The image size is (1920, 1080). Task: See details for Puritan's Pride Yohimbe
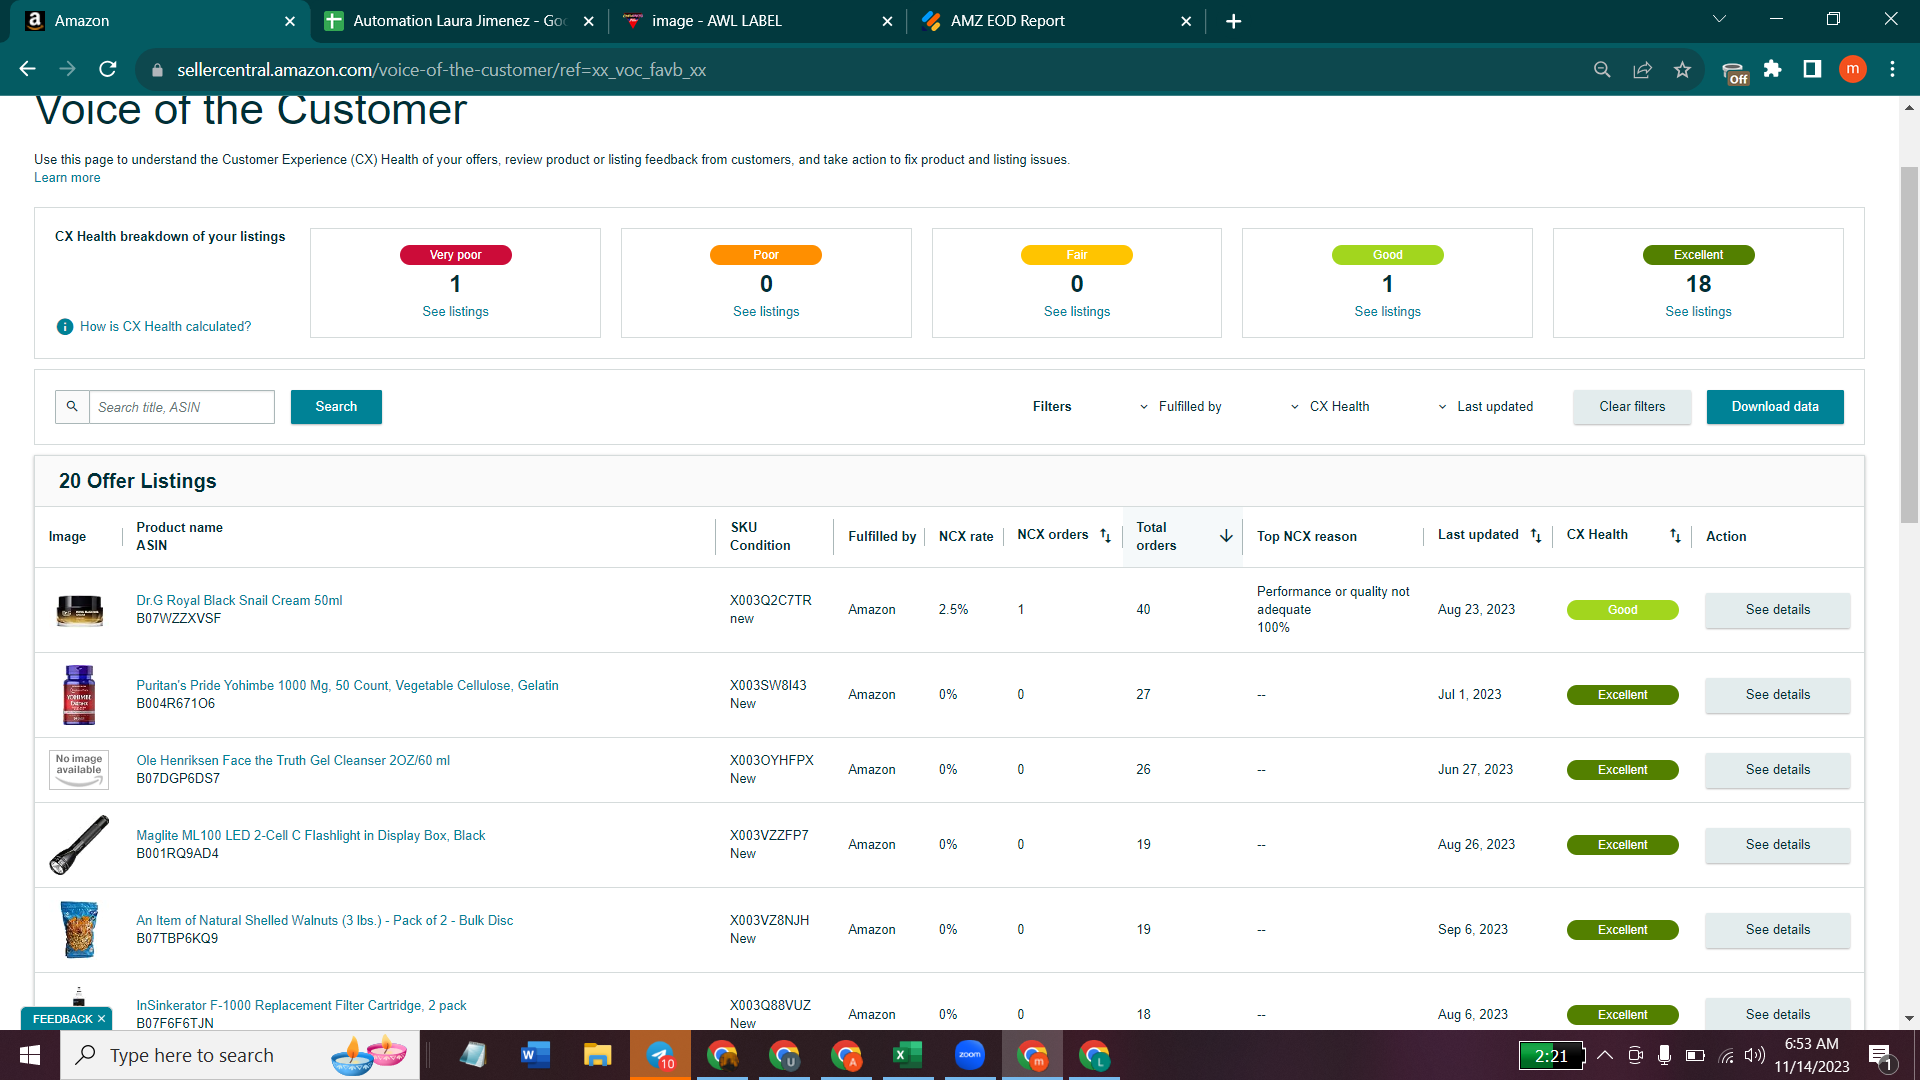[x=1777, y=695]
